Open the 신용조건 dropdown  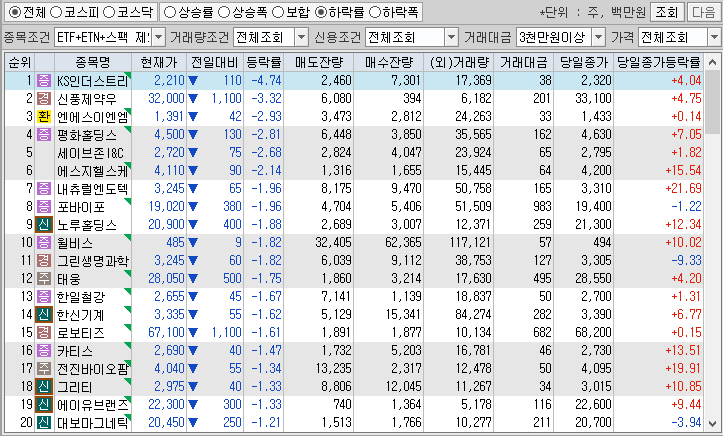(452, 37)
